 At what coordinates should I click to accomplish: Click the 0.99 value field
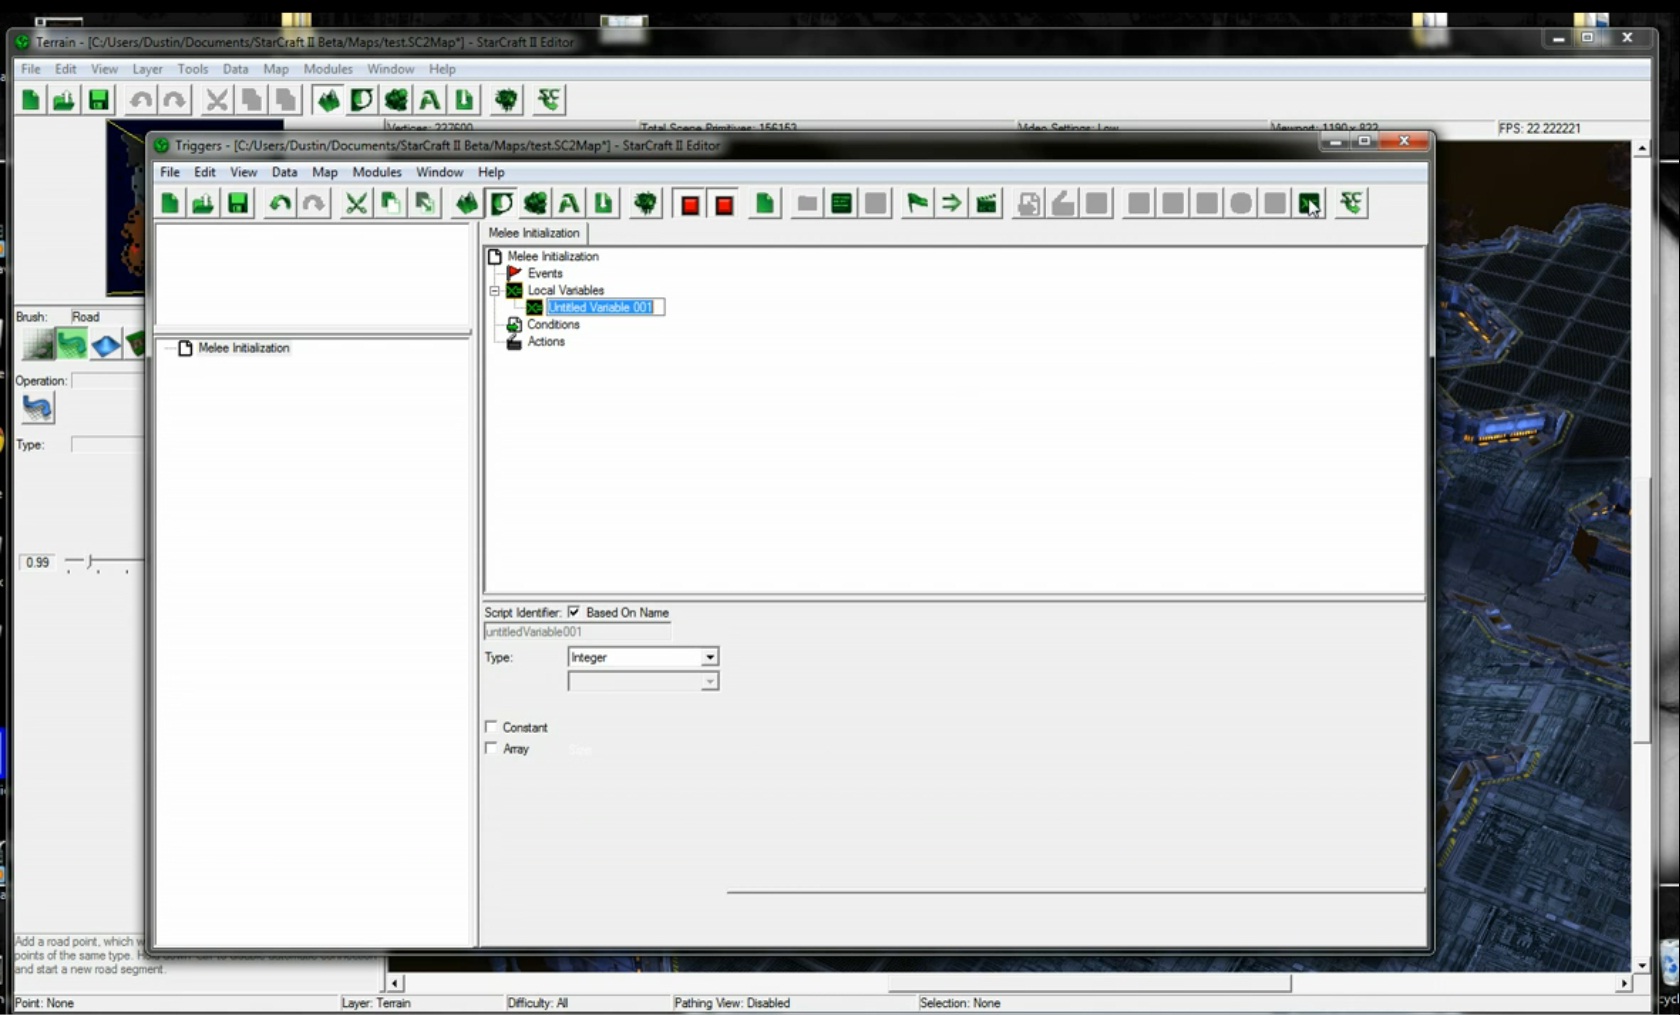coord(38,562)
